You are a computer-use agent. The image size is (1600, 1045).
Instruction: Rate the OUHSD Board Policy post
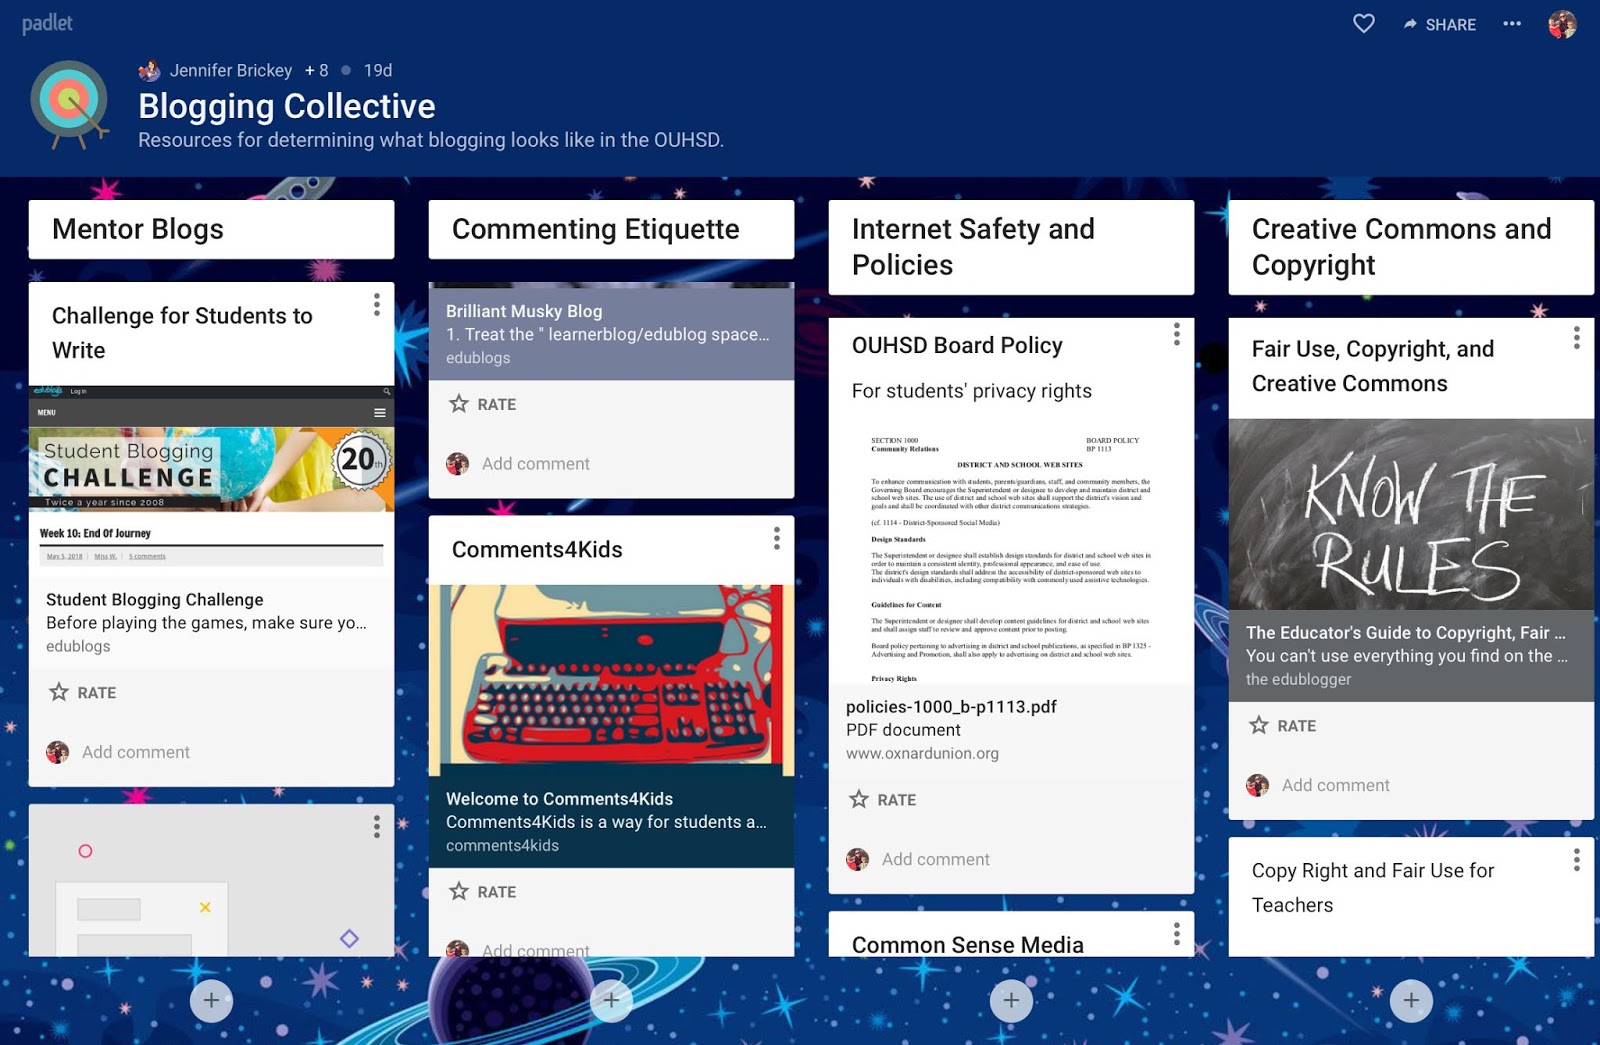(883, 799)
